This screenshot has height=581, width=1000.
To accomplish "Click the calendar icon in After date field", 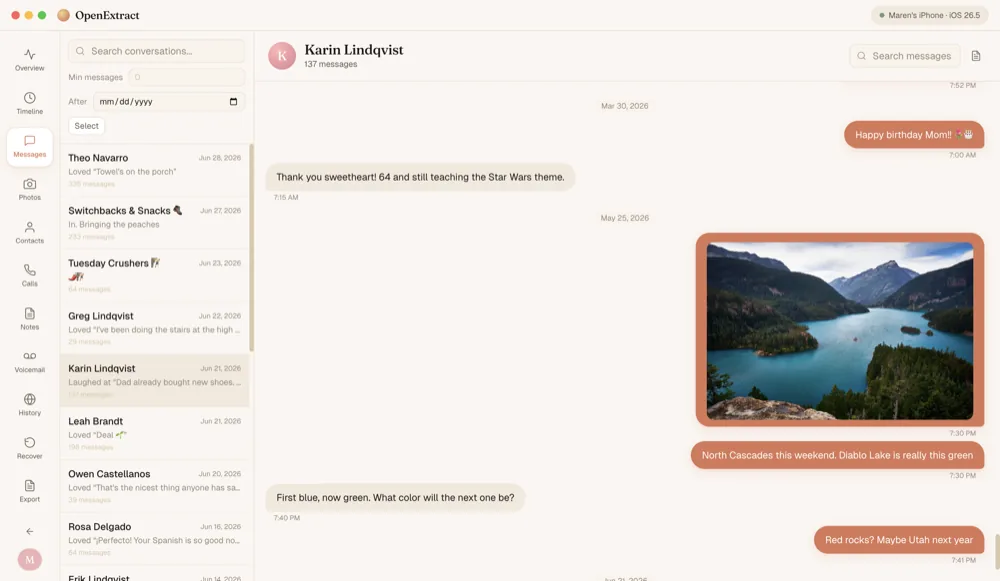I will [233, 101].
